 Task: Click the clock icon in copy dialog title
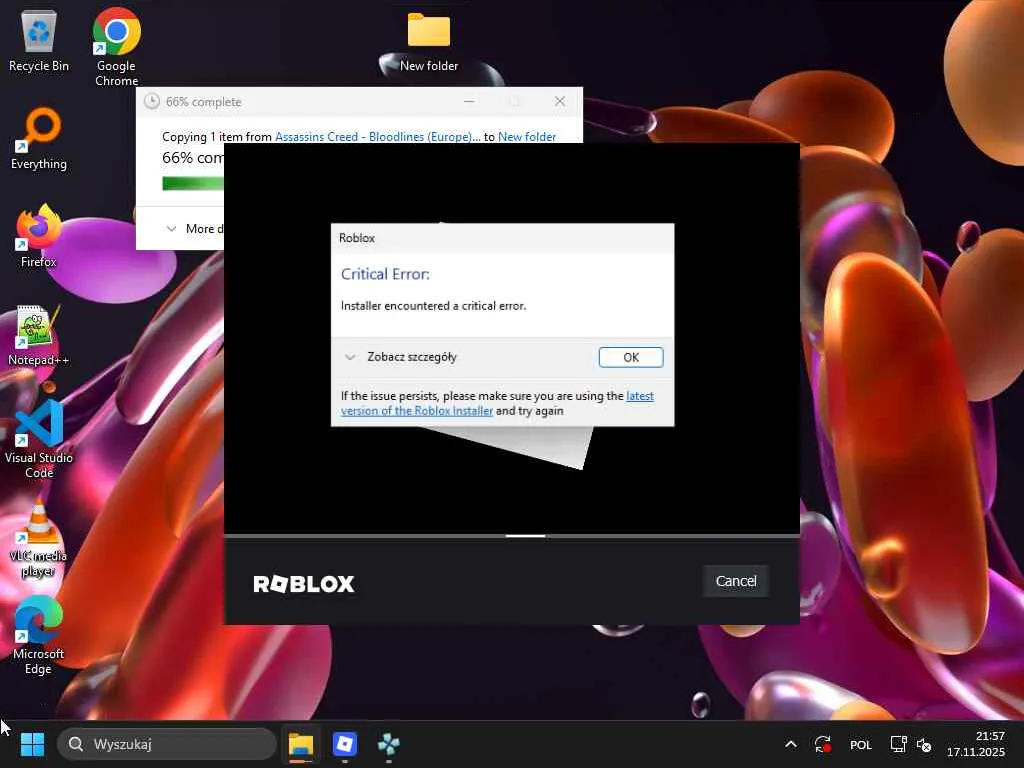click(152, 101)
